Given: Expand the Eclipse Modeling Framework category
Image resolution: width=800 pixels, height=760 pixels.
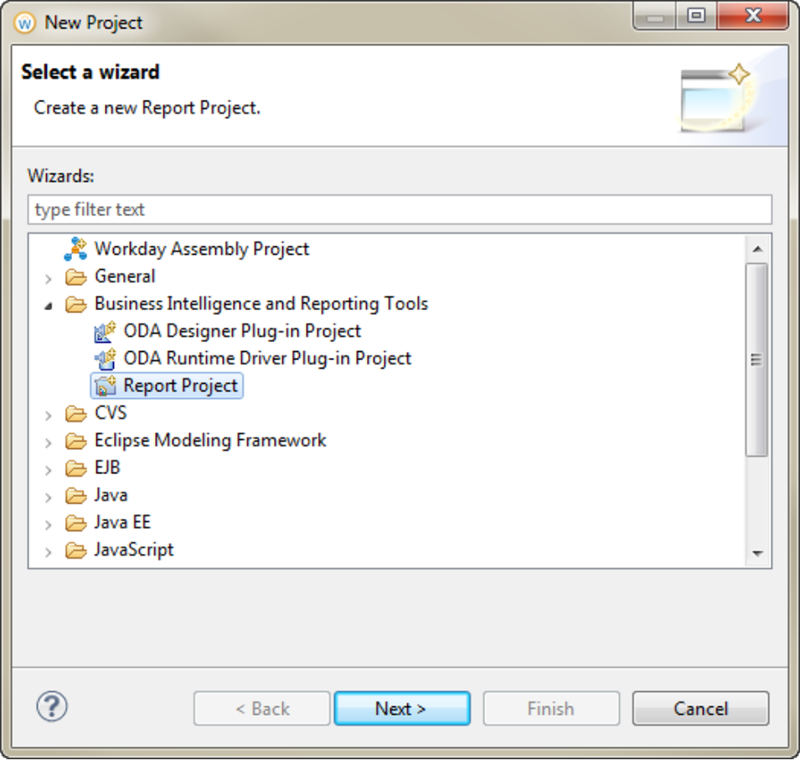Looking at the screenshot, I should [x=48, y=443].
